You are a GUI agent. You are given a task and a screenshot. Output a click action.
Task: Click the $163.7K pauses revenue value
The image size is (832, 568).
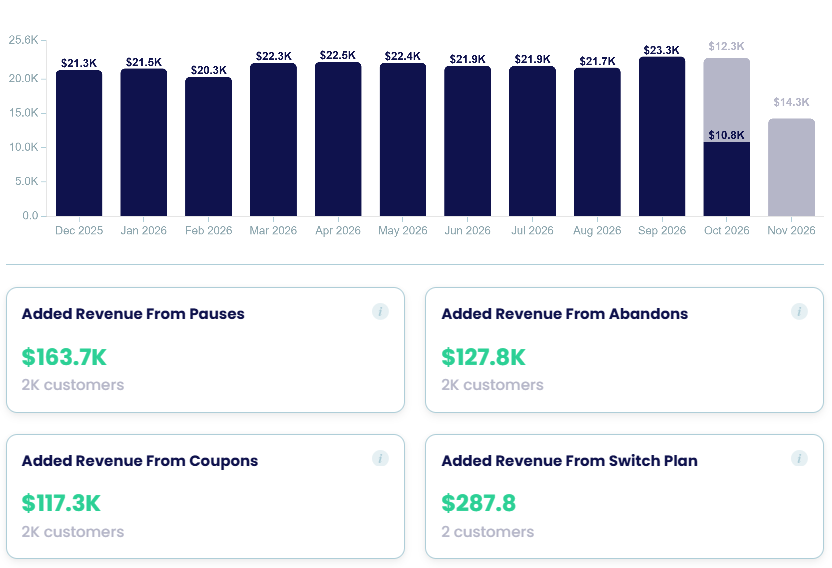tap(64, 357)
